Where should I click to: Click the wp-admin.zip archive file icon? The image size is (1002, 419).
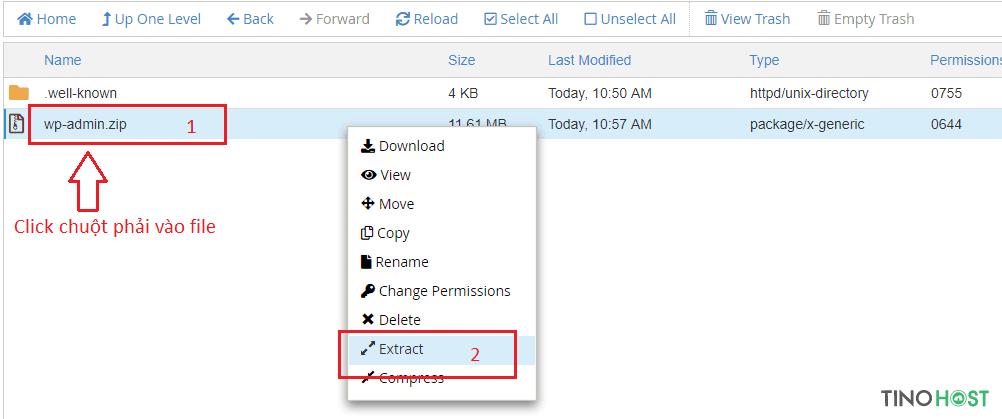point(17,124)
